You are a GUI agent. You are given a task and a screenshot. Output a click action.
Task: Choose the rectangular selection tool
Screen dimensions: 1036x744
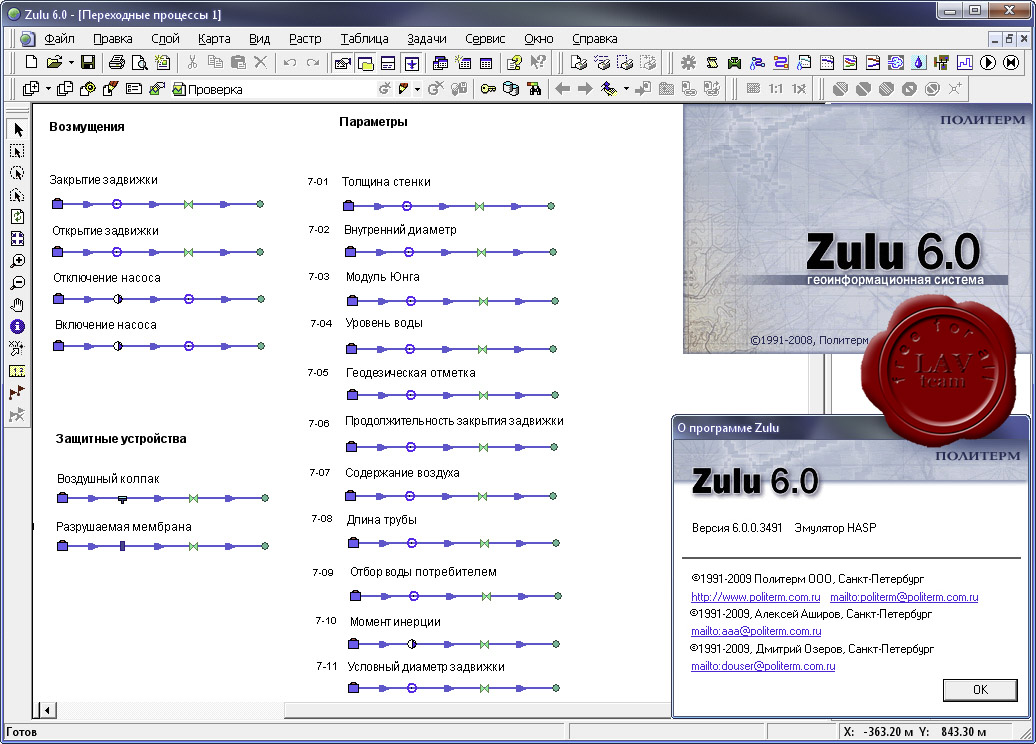(18, 151)
